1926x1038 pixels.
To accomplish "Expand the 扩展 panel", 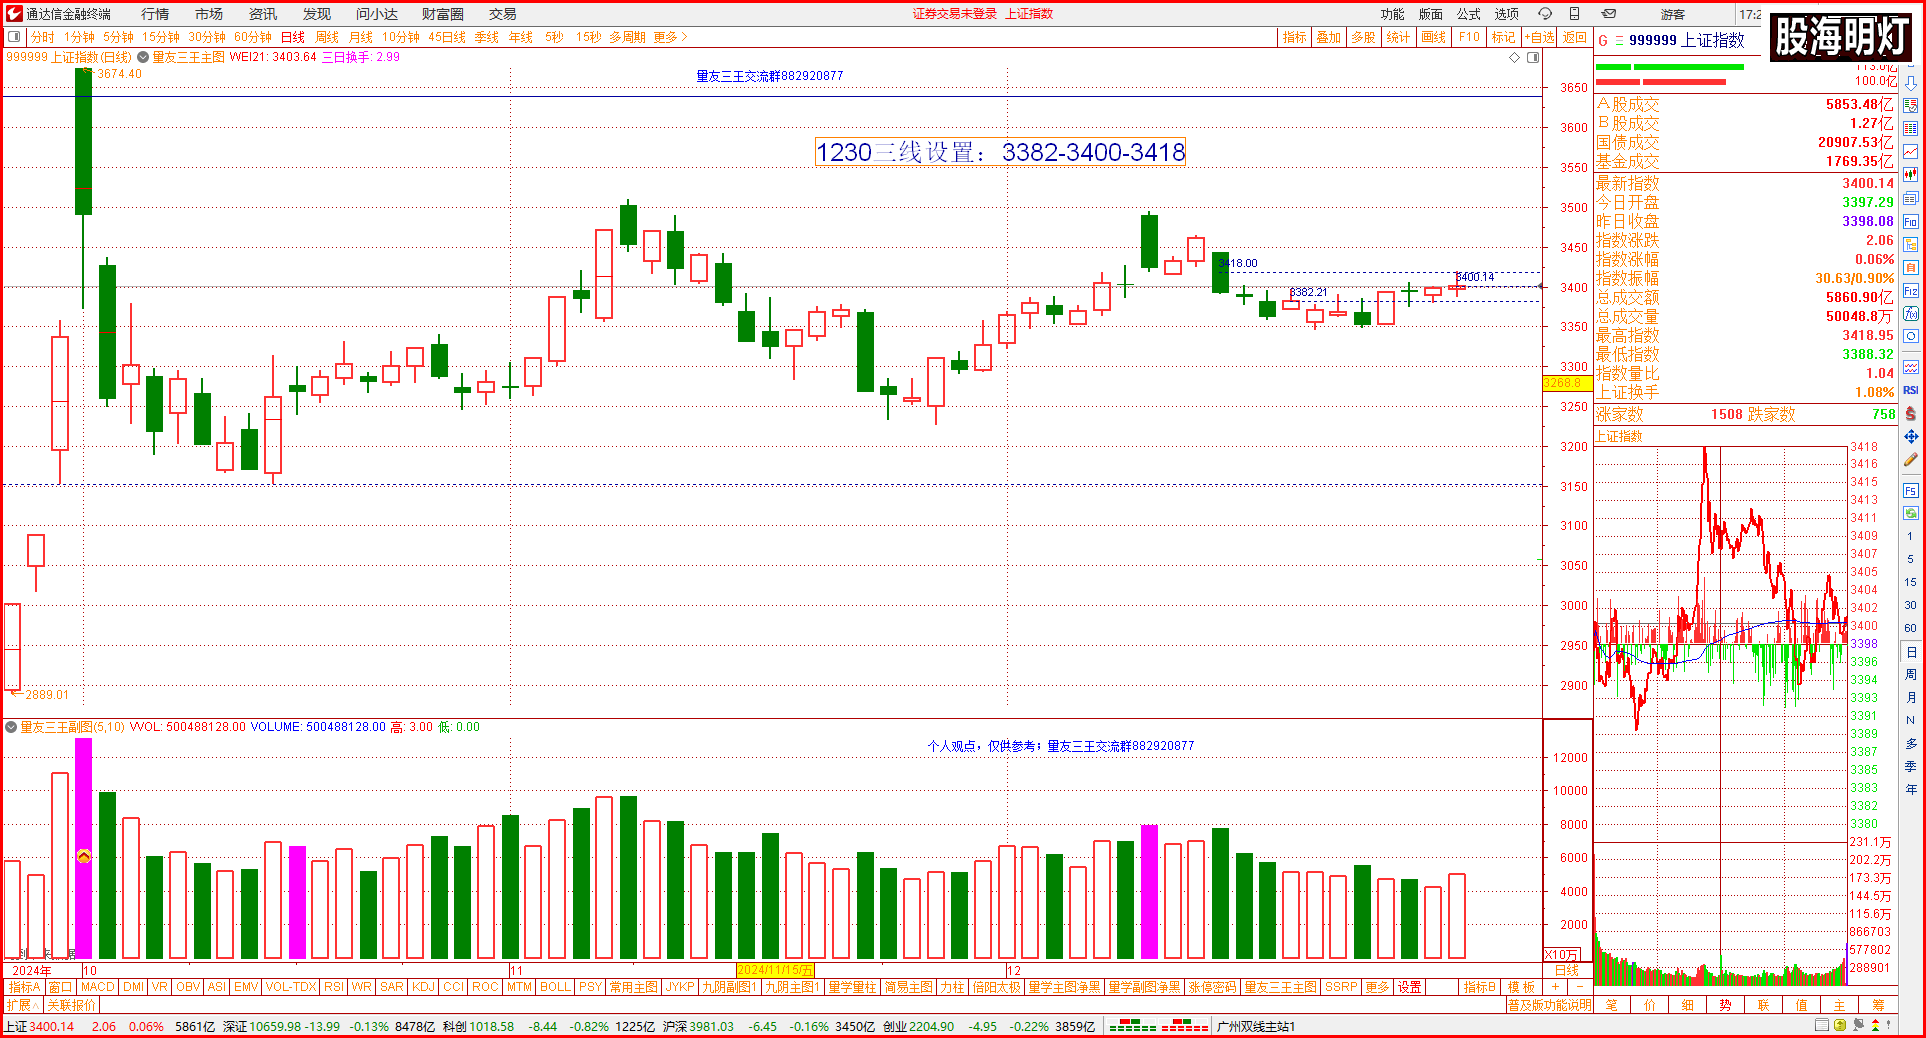I will click(x=22, y=1005).
